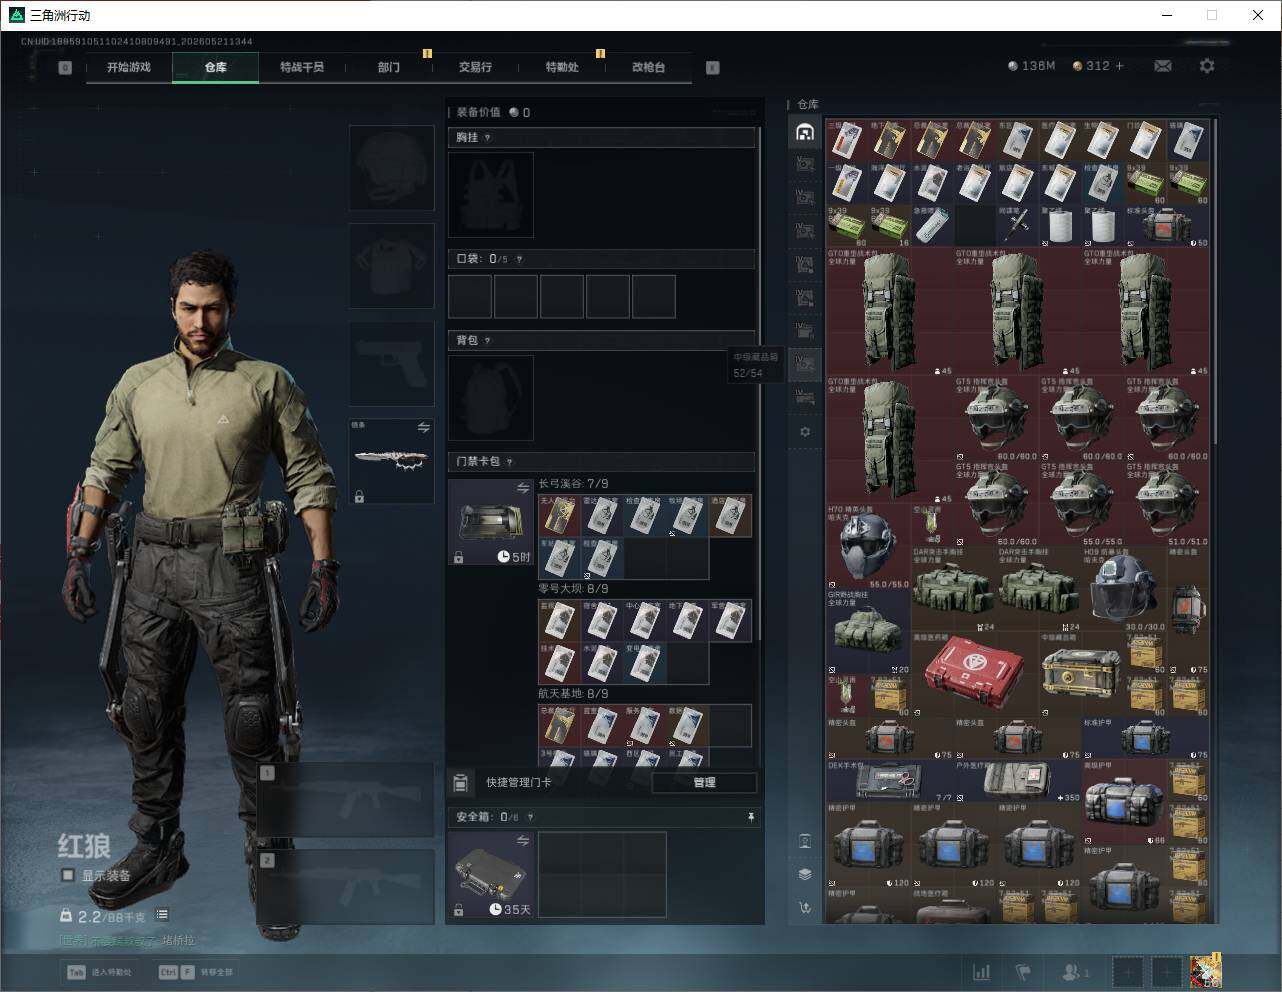Select the main warehouse storage icon

[805, 132]
